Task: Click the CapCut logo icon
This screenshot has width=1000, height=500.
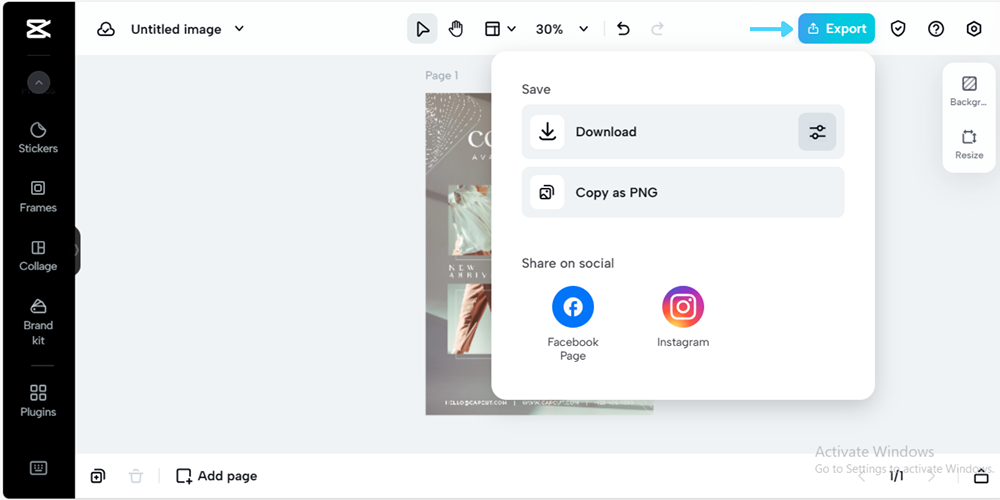Action: (38, 29)
